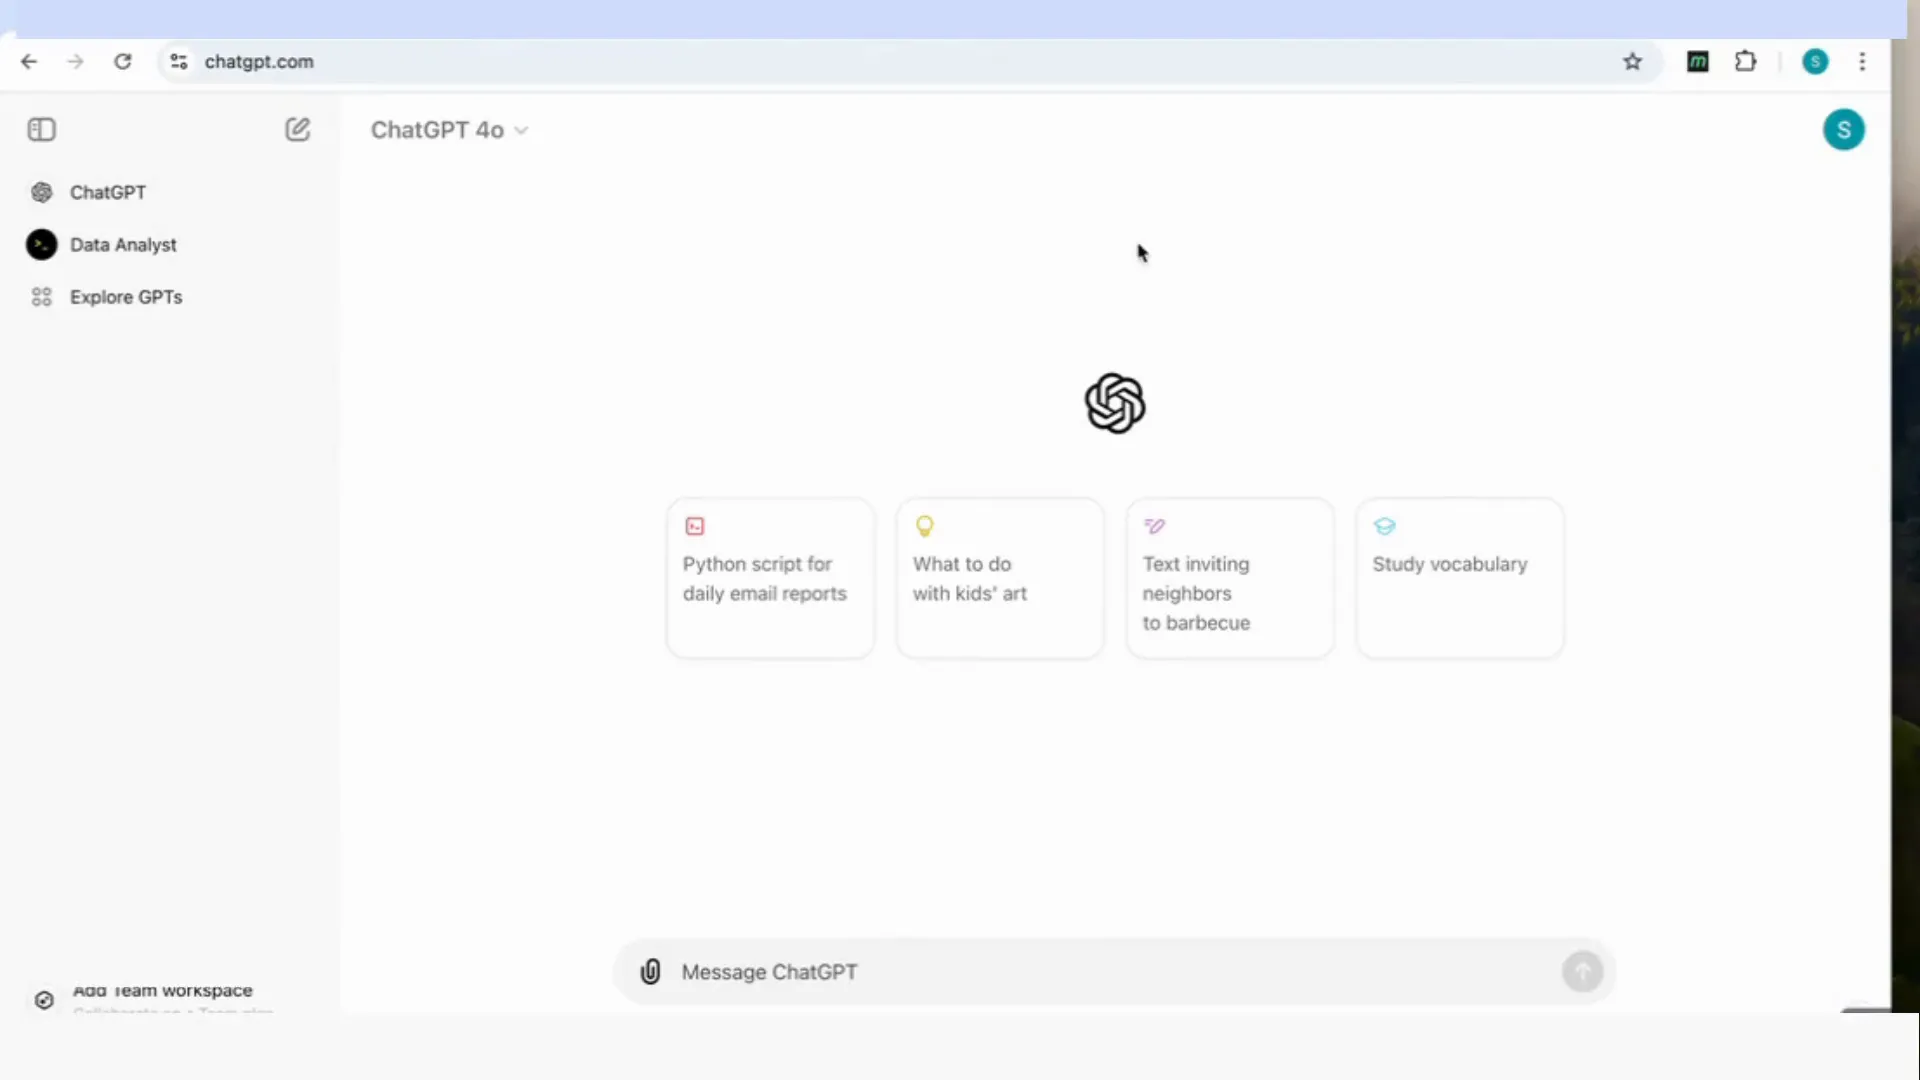Click the attachment/paperclip icon in message bar
The width and height of the screenshot is (1920, 1080).
650,972
